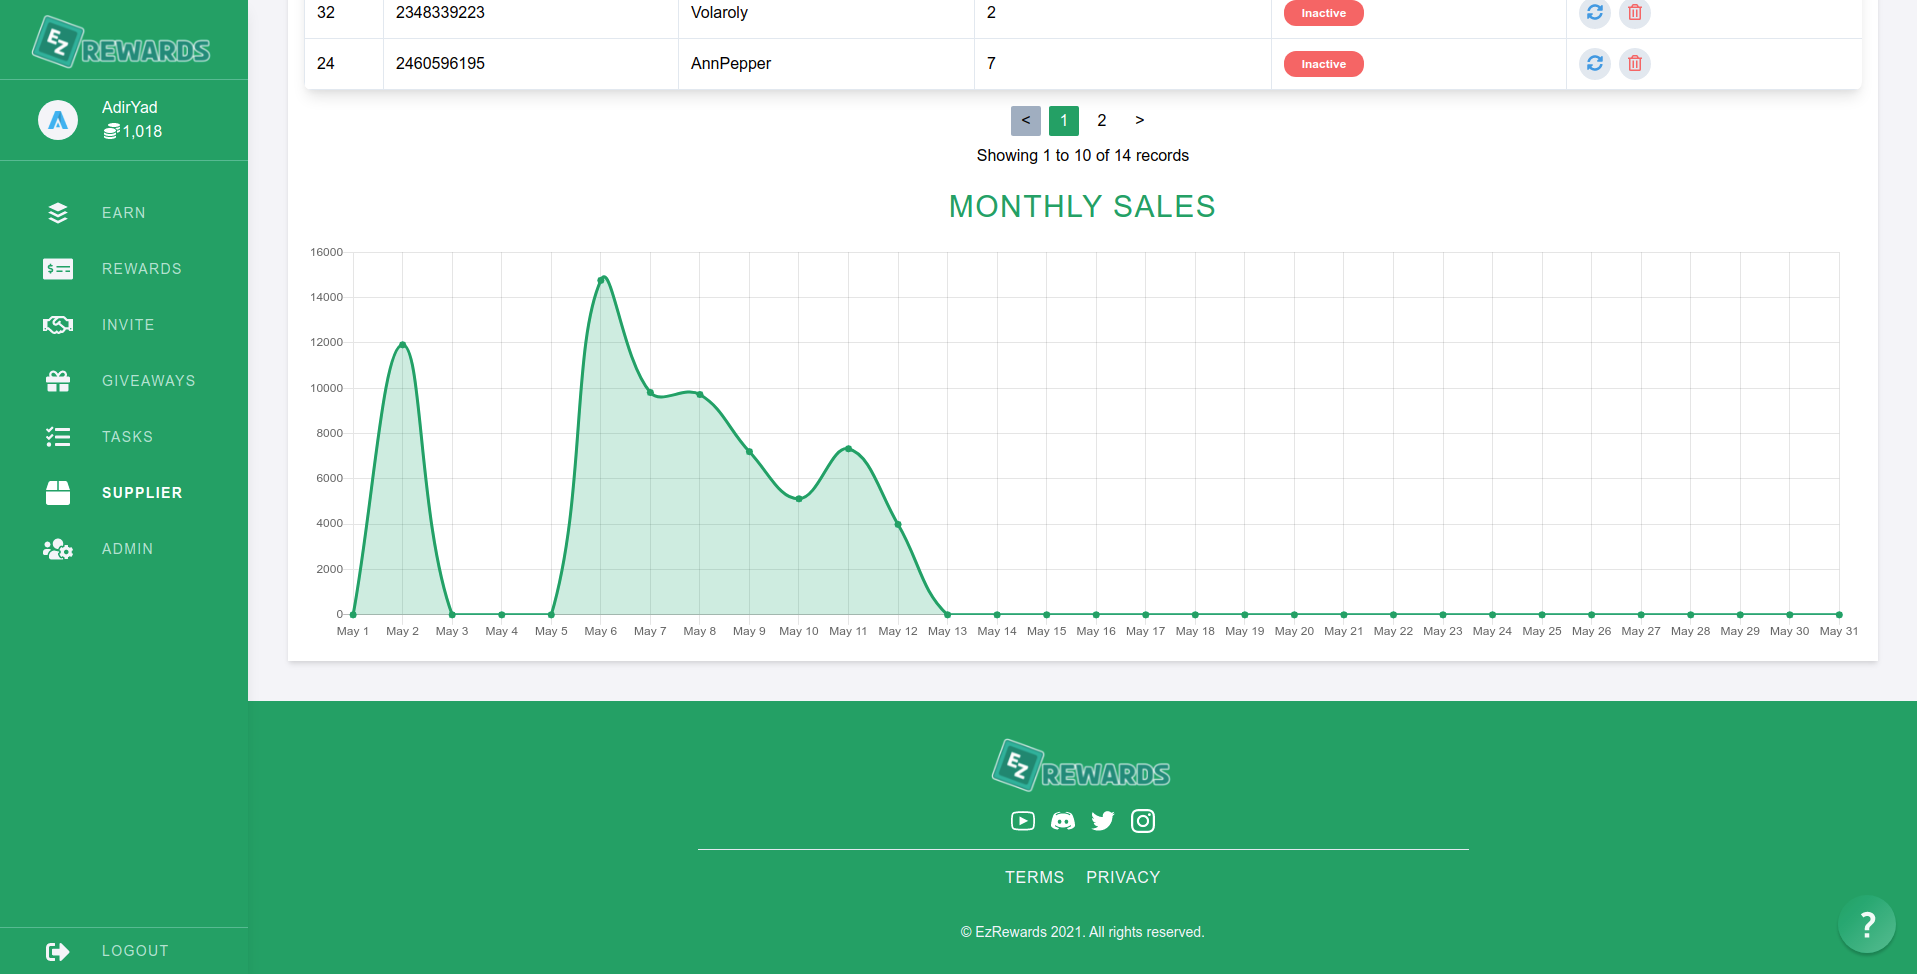This screenshot has height=974, width=1917.
Task: Click the 16000 y-axis label
Action: point(327,252)
